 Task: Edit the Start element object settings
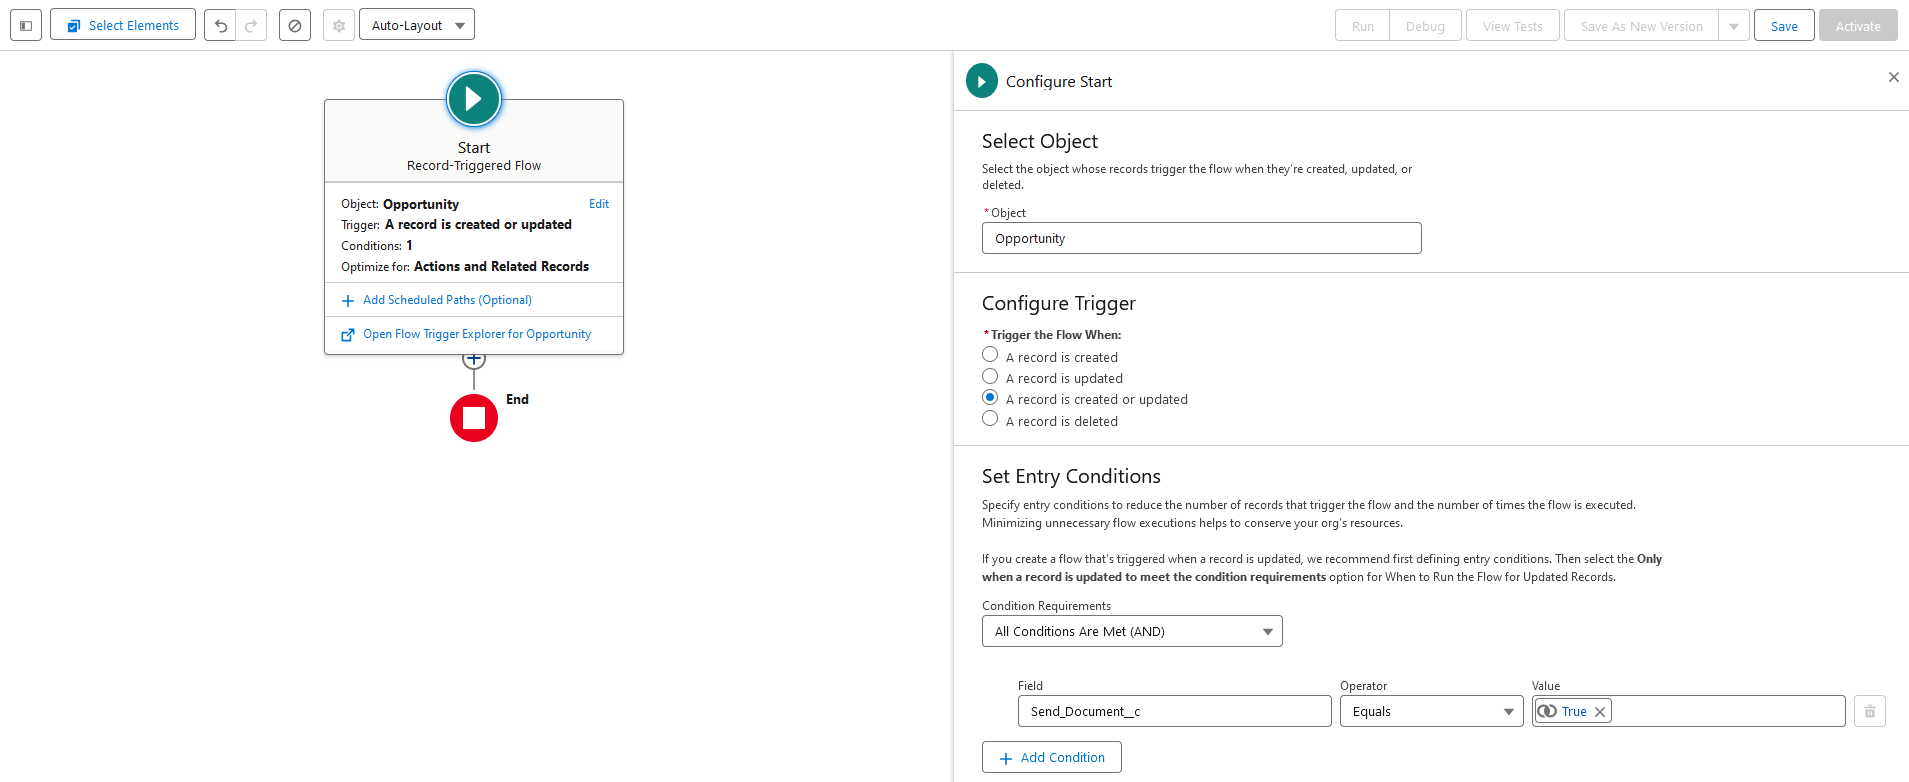point(599,204)
